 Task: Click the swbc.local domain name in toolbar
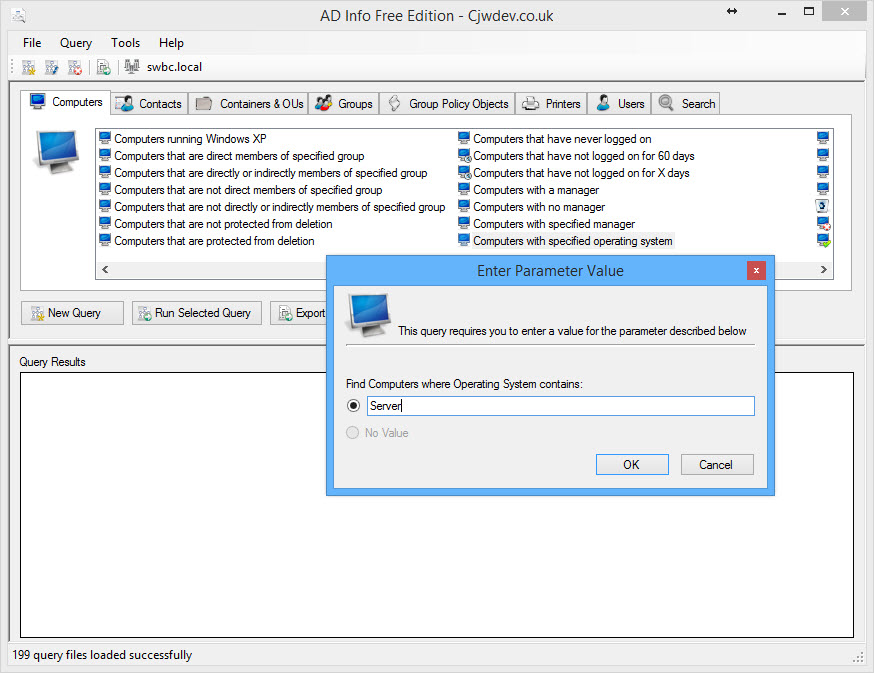174,67
